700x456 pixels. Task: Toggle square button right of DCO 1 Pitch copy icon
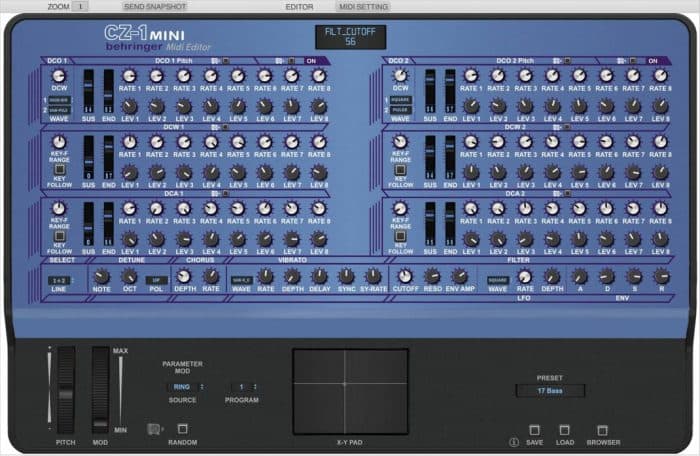(226, 61)
